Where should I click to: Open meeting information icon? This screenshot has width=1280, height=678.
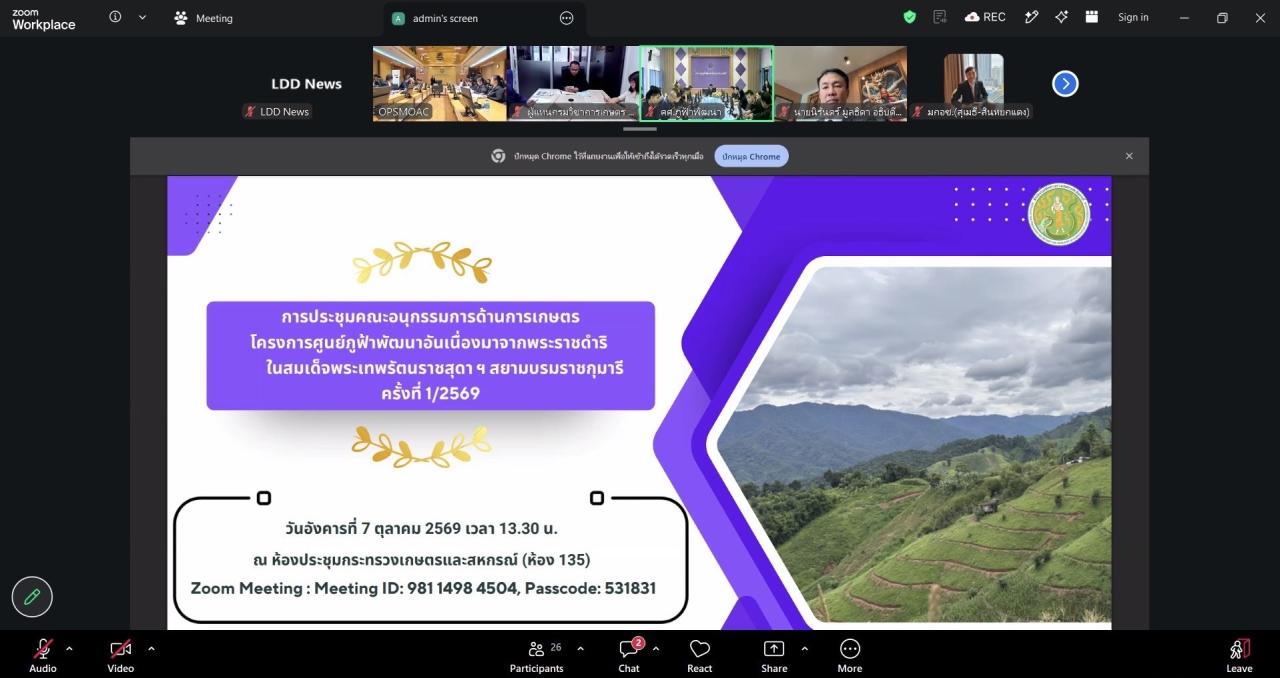point(115,17)
